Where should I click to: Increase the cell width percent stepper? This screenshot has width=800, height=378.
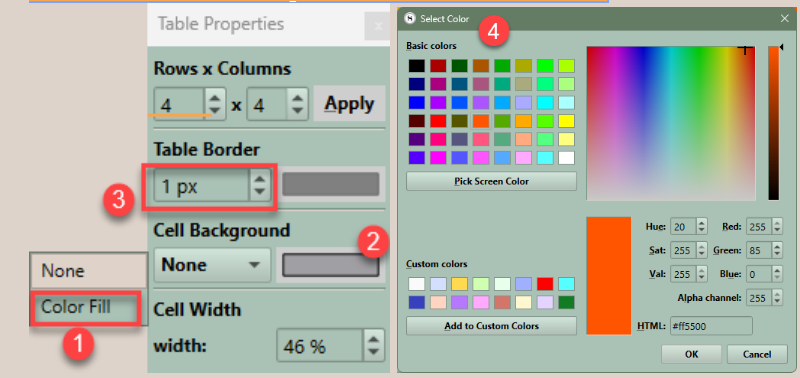point(373,340)
